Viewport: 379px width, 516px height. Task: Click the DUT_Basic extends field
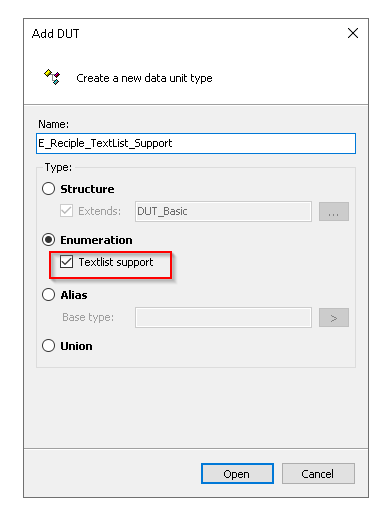(223, 211)
